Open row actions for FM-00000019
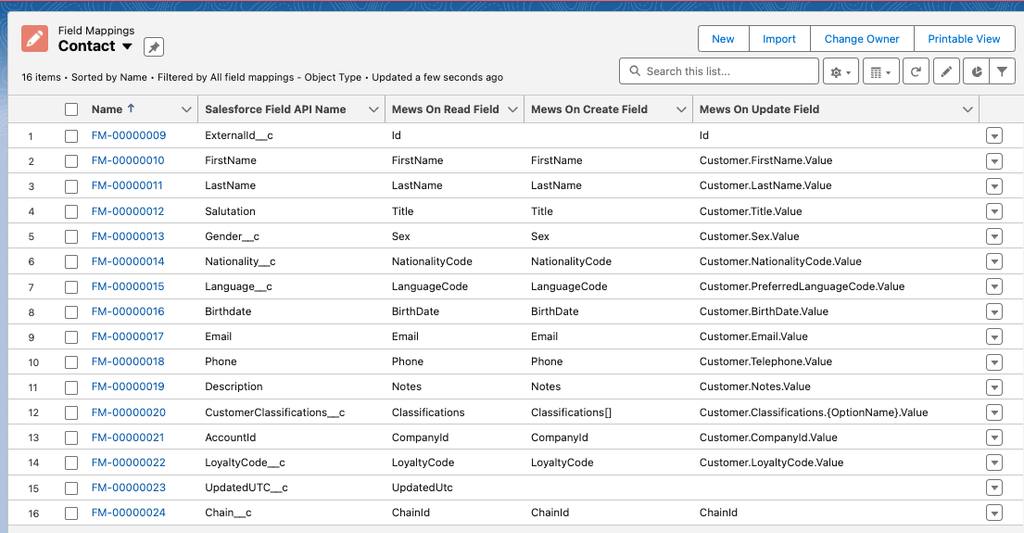This screenshot has width=1024, height=533. [994, 387]
